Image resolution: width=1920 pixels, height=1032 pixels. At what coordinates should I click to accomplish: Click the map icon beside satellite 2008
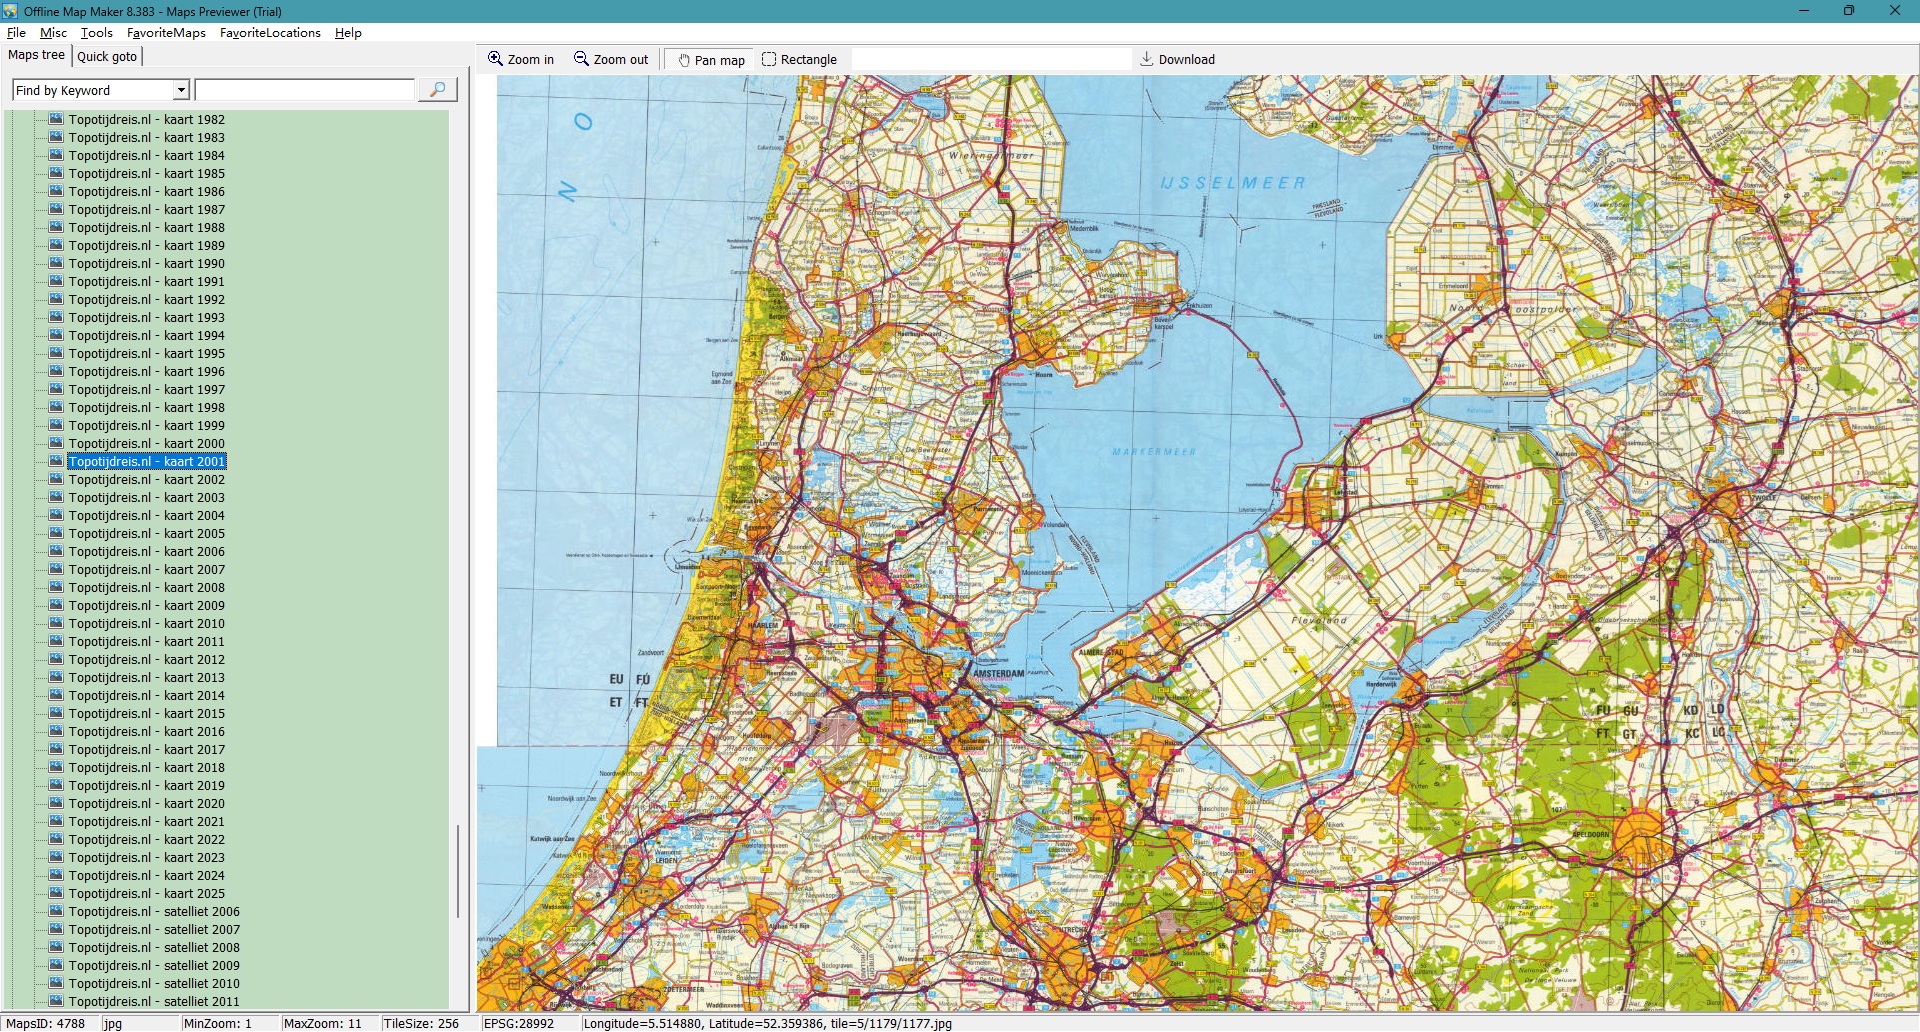point(56,947)
